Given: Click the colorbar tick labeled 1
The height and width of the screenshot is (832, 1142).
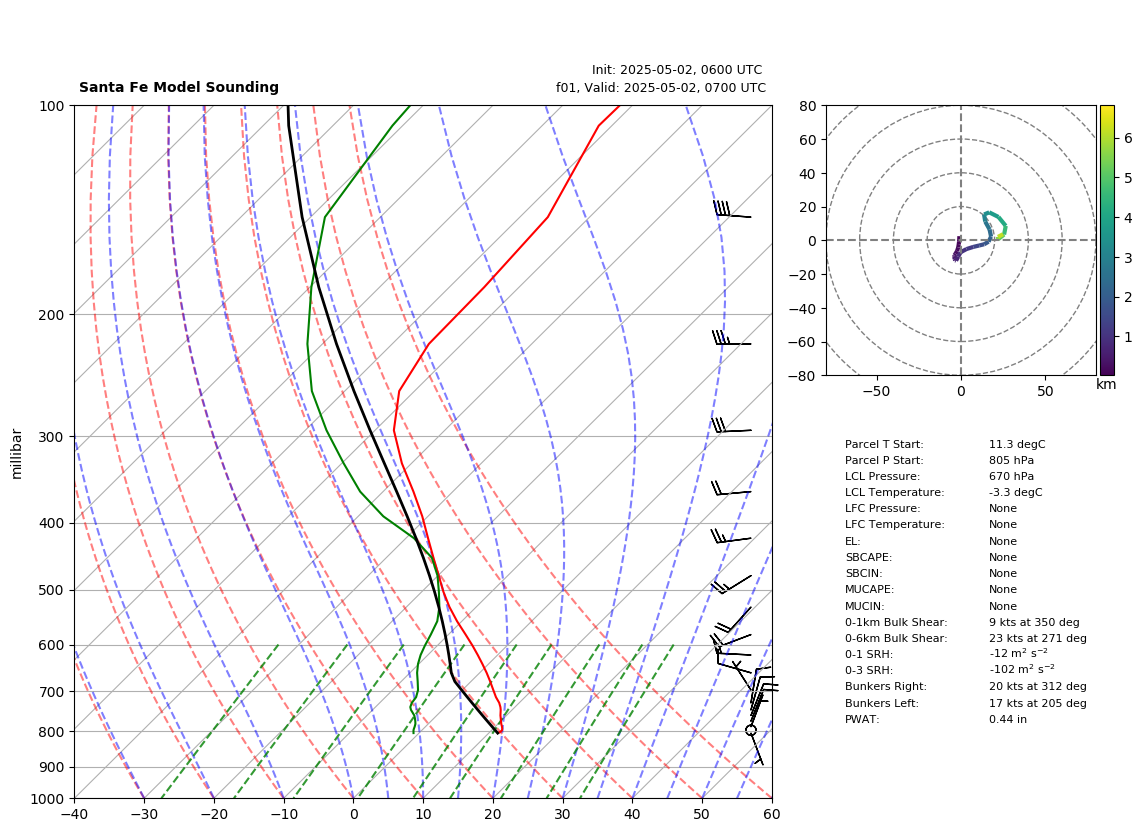Looking at the screenshot, I should click(x=1128, y=337).
